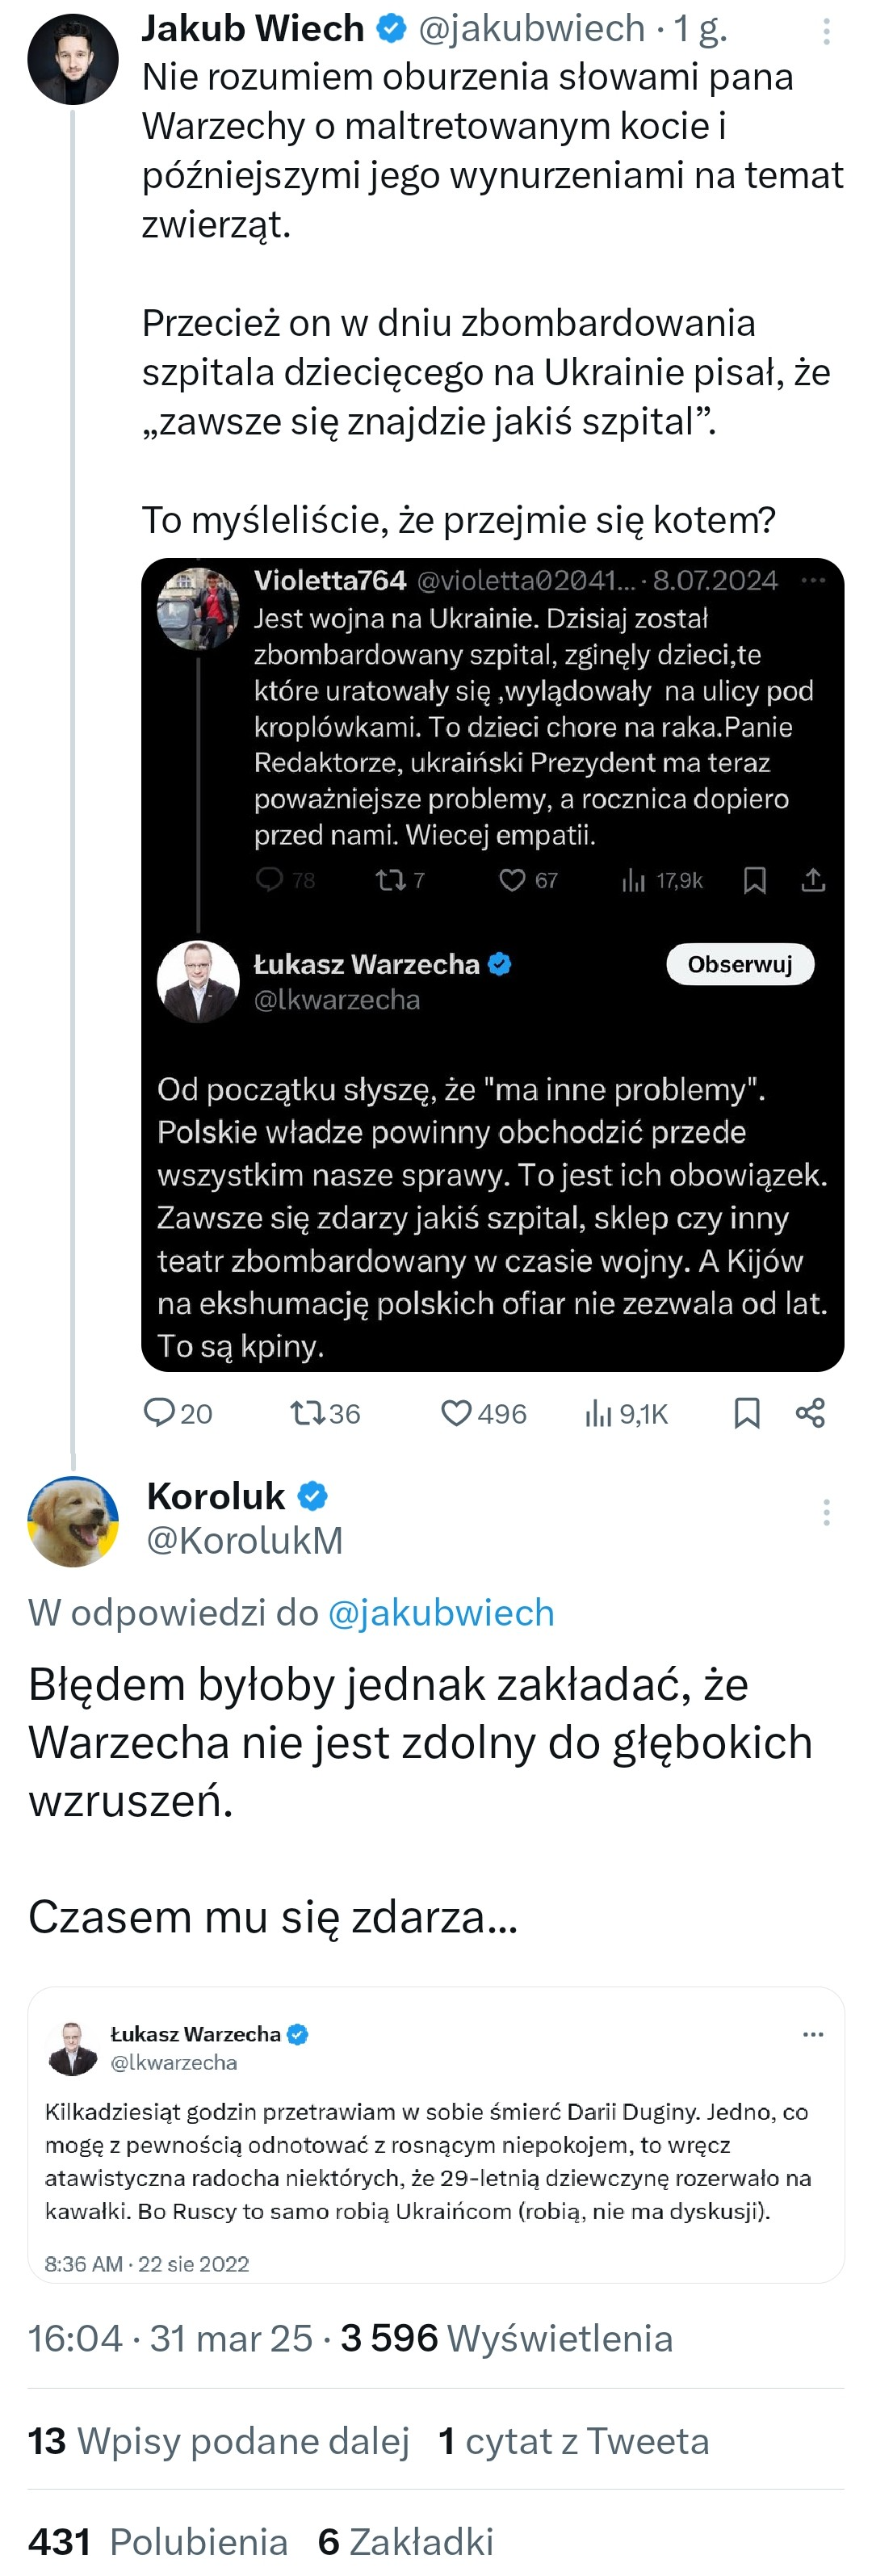View the 13 Wpisy podane dalej list

click(219, 2440)
